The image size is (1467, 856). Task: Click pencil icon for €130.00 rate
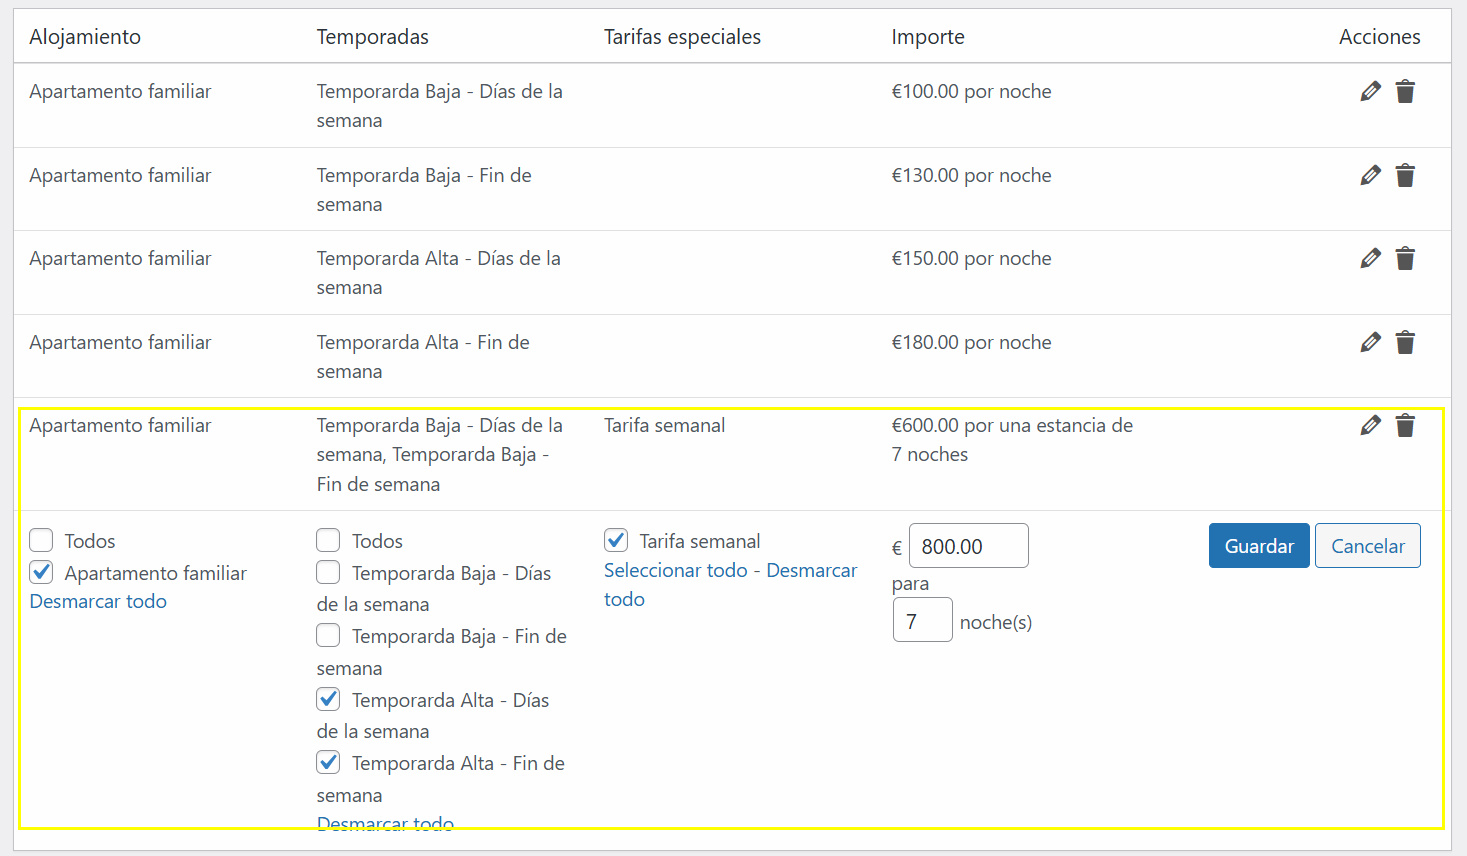pos(1370,176)
